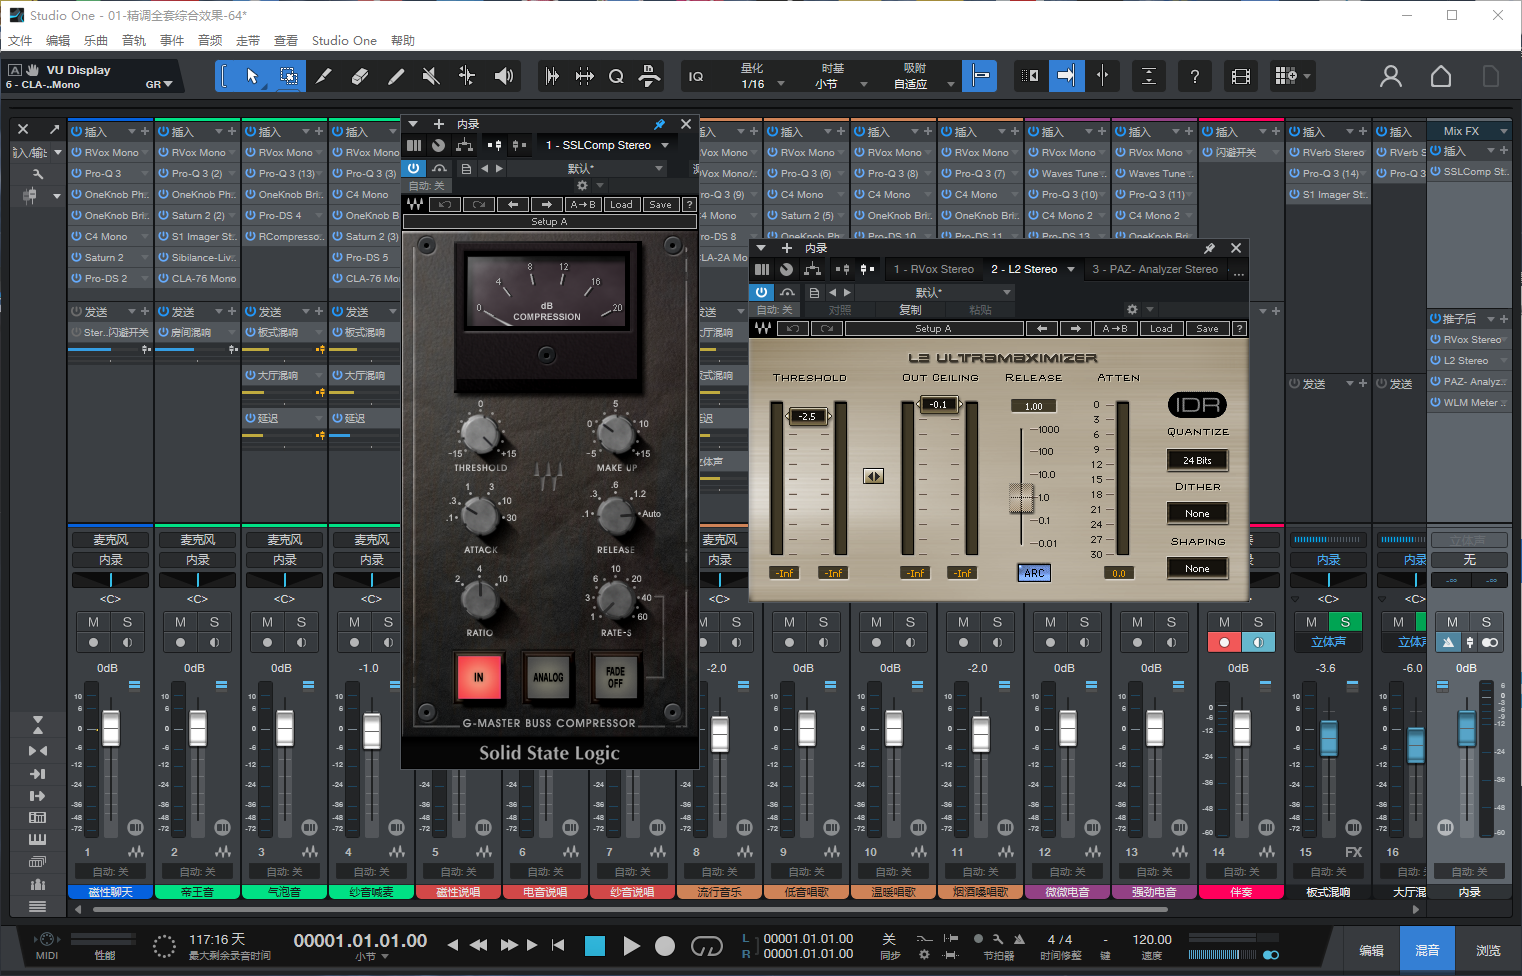1522x976 pixels.
Task: Click the A→B compare button on the L2 plugin
Action: (x=1115, y=328)
